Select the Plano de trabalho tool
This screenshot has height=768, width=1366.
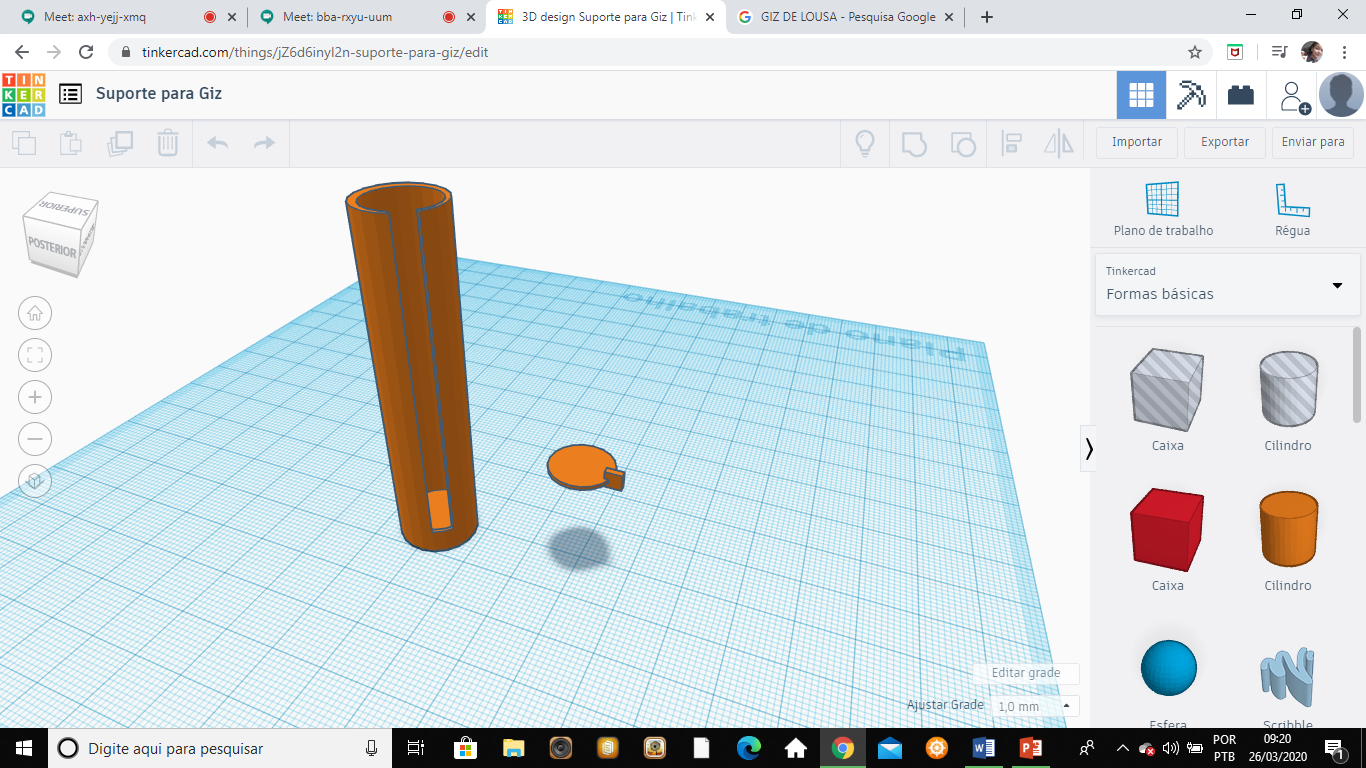pyautogui.click(x=1163, y=209)
